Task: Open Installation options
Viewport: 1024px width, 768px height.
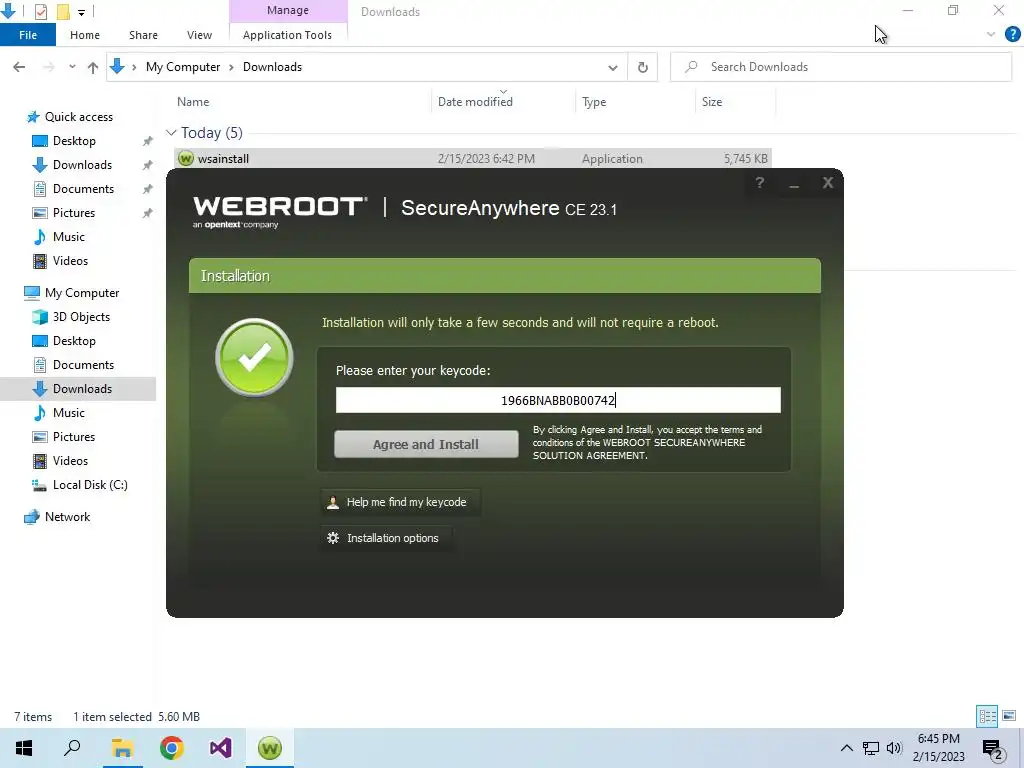Action: click(x=387, y=538)
